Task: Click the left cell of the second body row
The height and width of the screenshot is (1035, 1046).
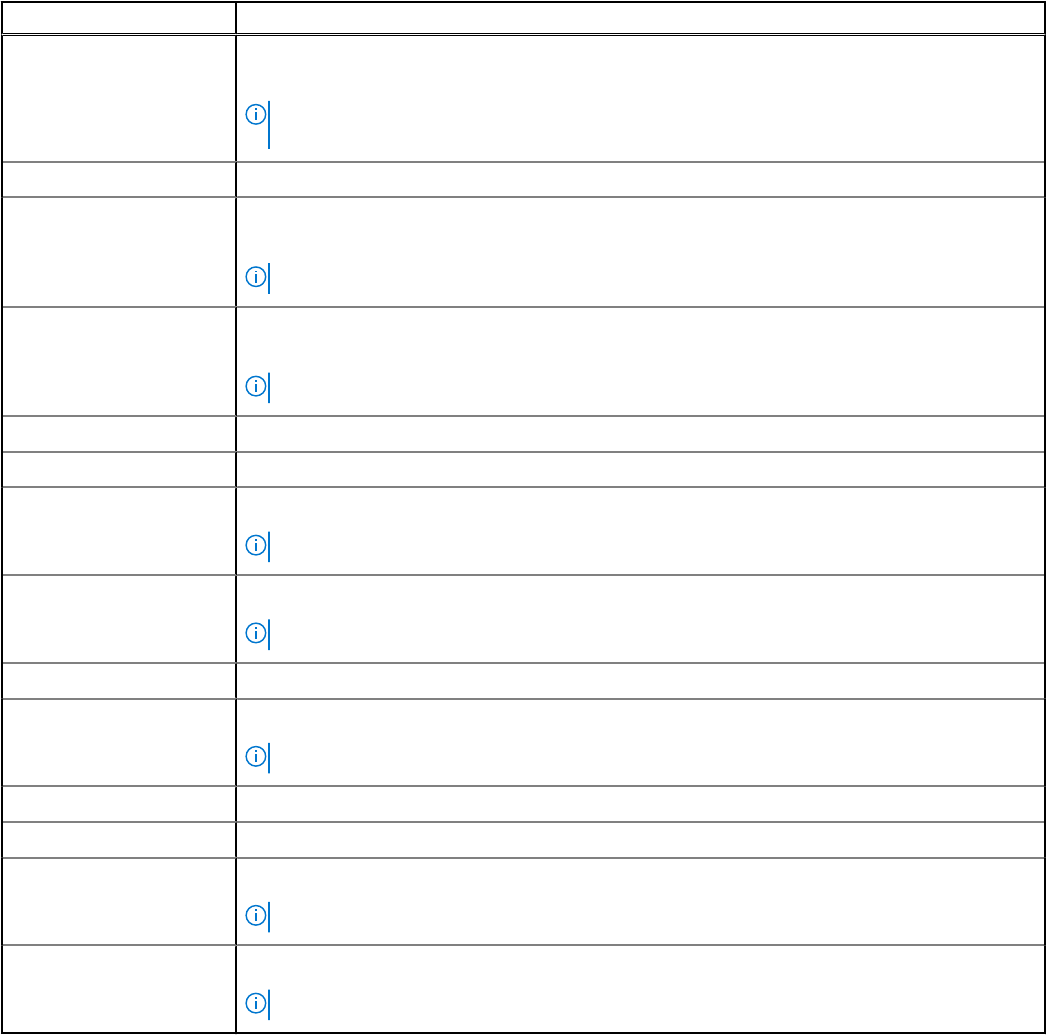Action: tap(119, 179)
